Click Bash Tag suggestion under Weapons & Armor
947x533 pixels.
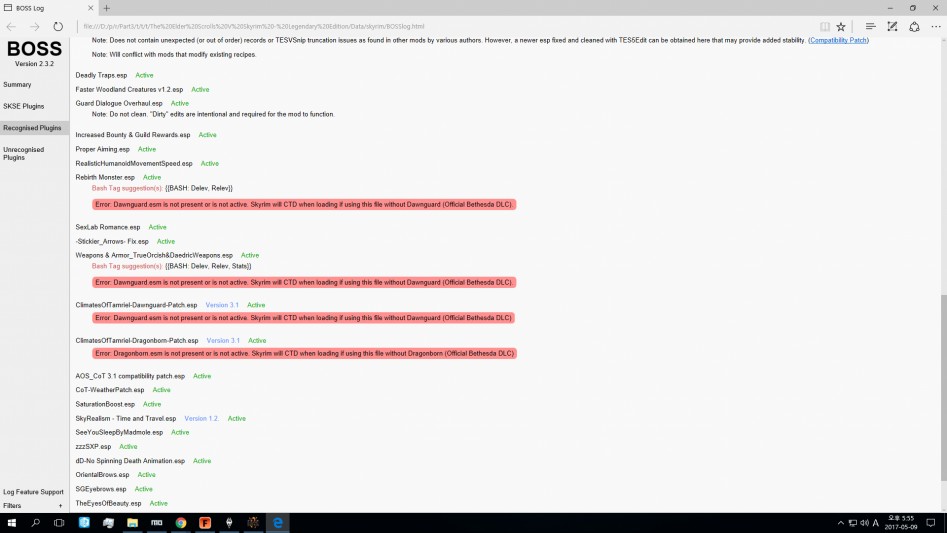(x=172, y=266)
